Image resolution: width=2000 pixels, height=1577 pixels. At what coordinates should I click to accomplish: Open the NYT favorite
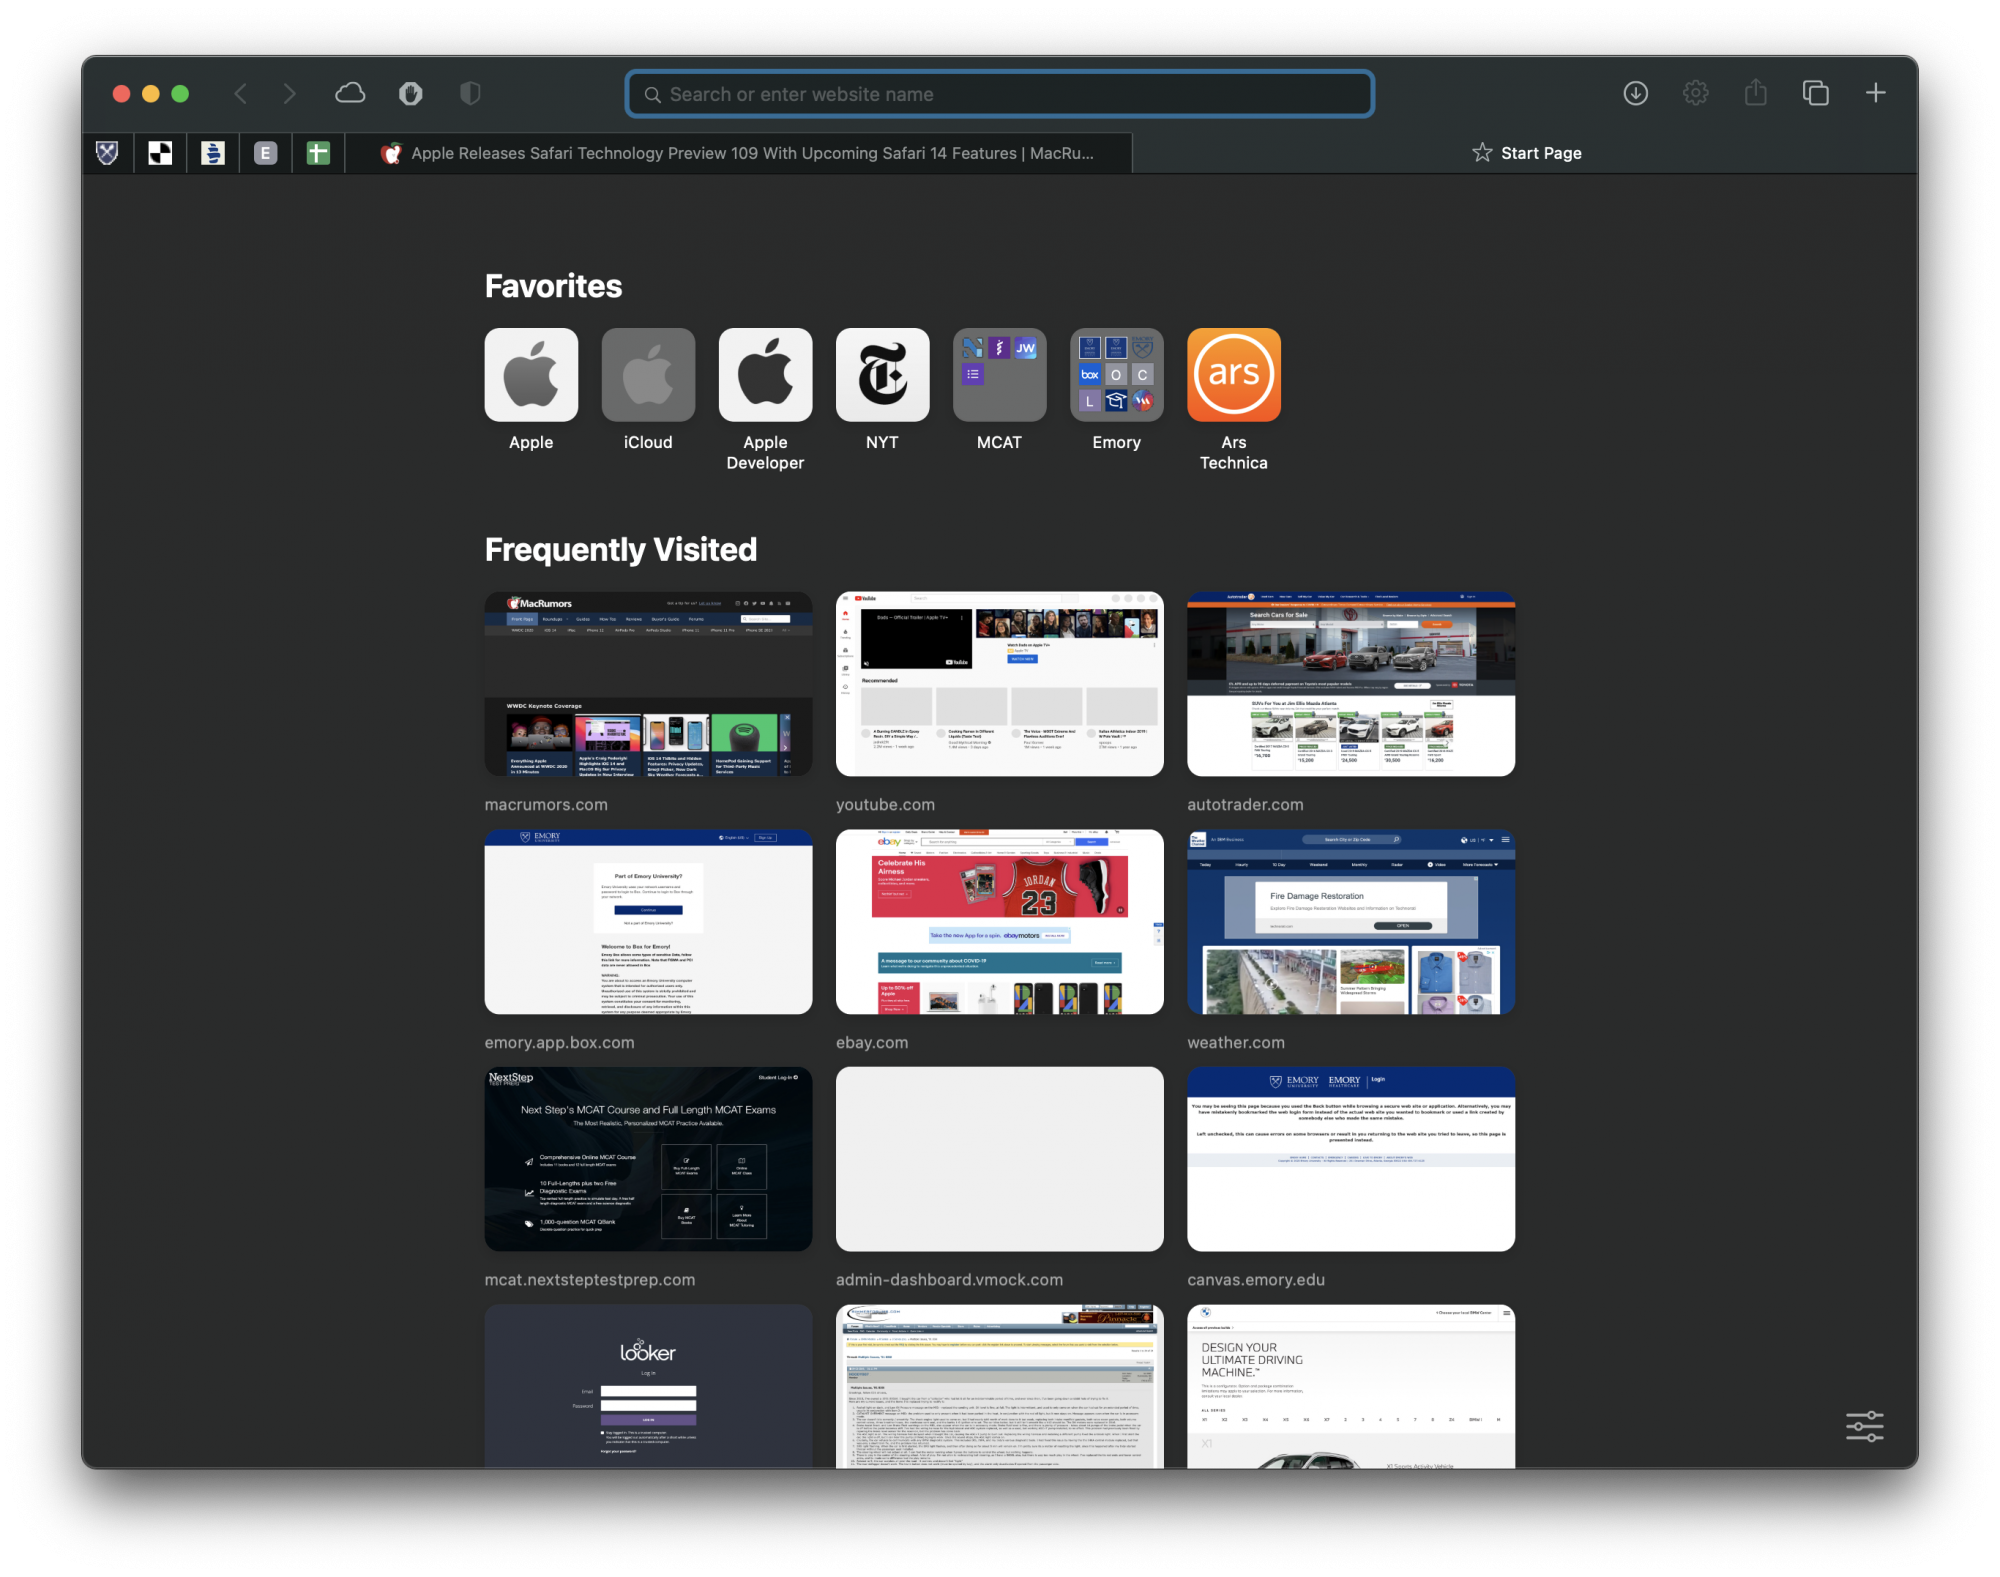click(x=882, y=375)
